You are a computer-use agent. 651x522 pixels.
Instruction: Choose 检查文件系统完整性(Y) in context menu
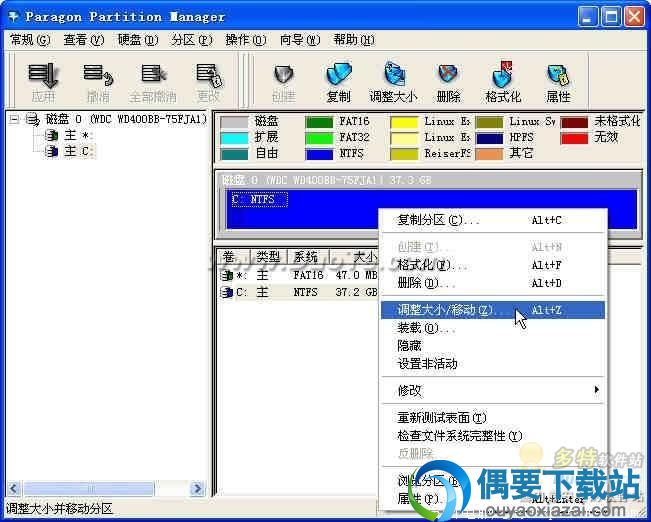point(493,436)
